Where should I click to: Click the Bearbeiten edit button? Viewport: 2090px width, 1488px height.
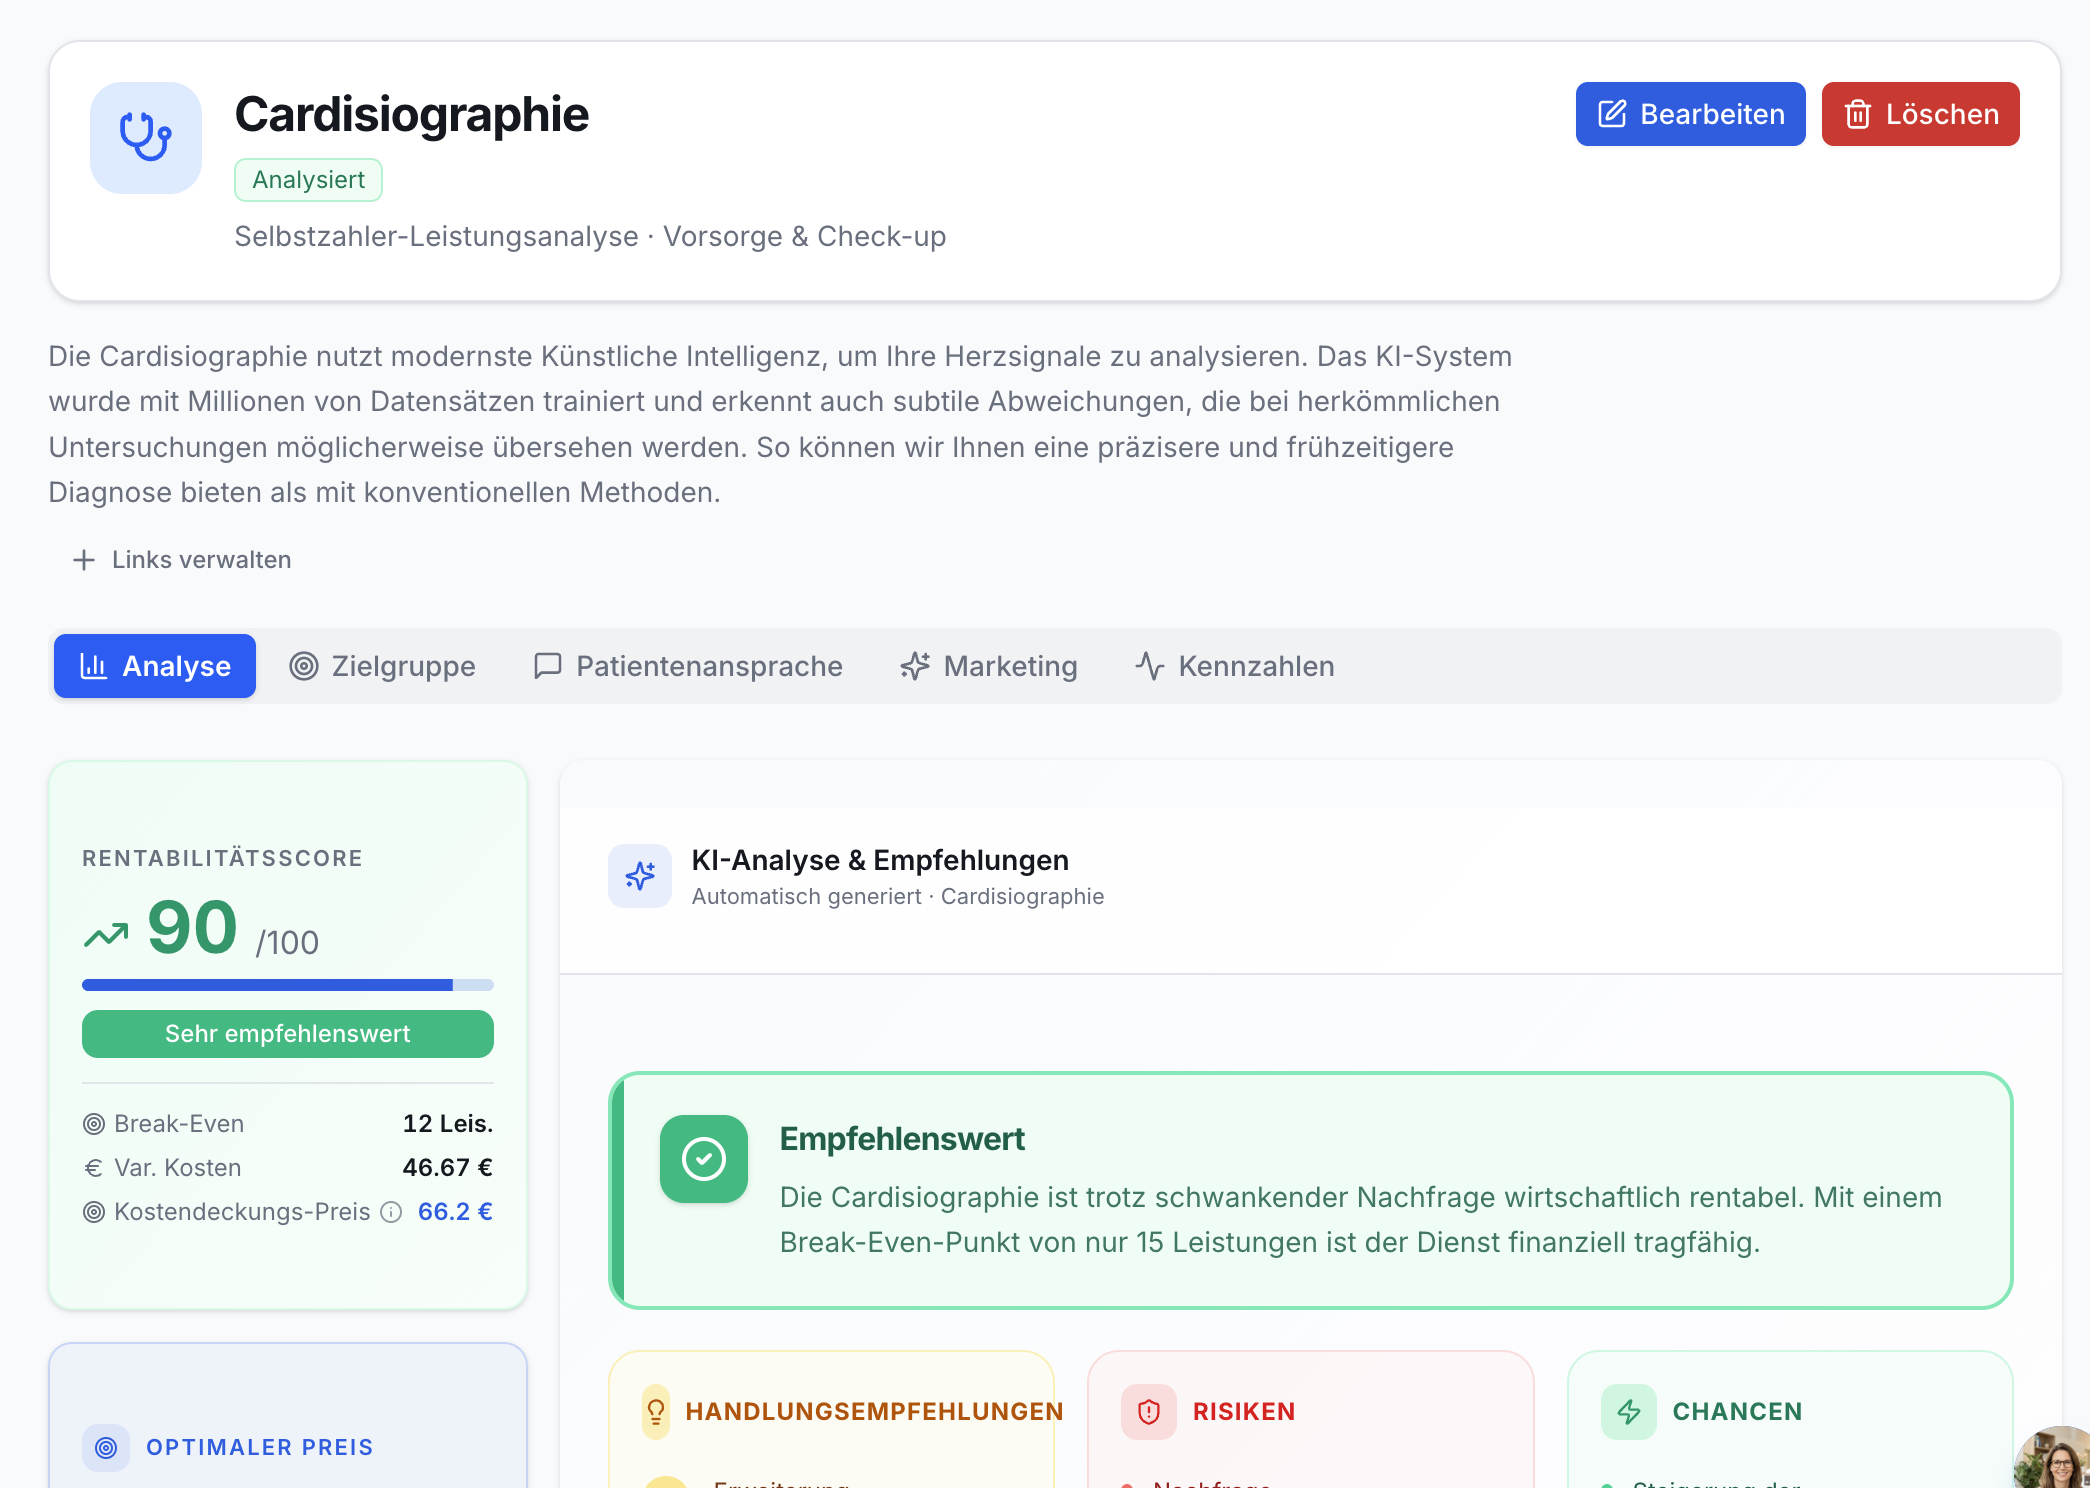click(1690, 114)
